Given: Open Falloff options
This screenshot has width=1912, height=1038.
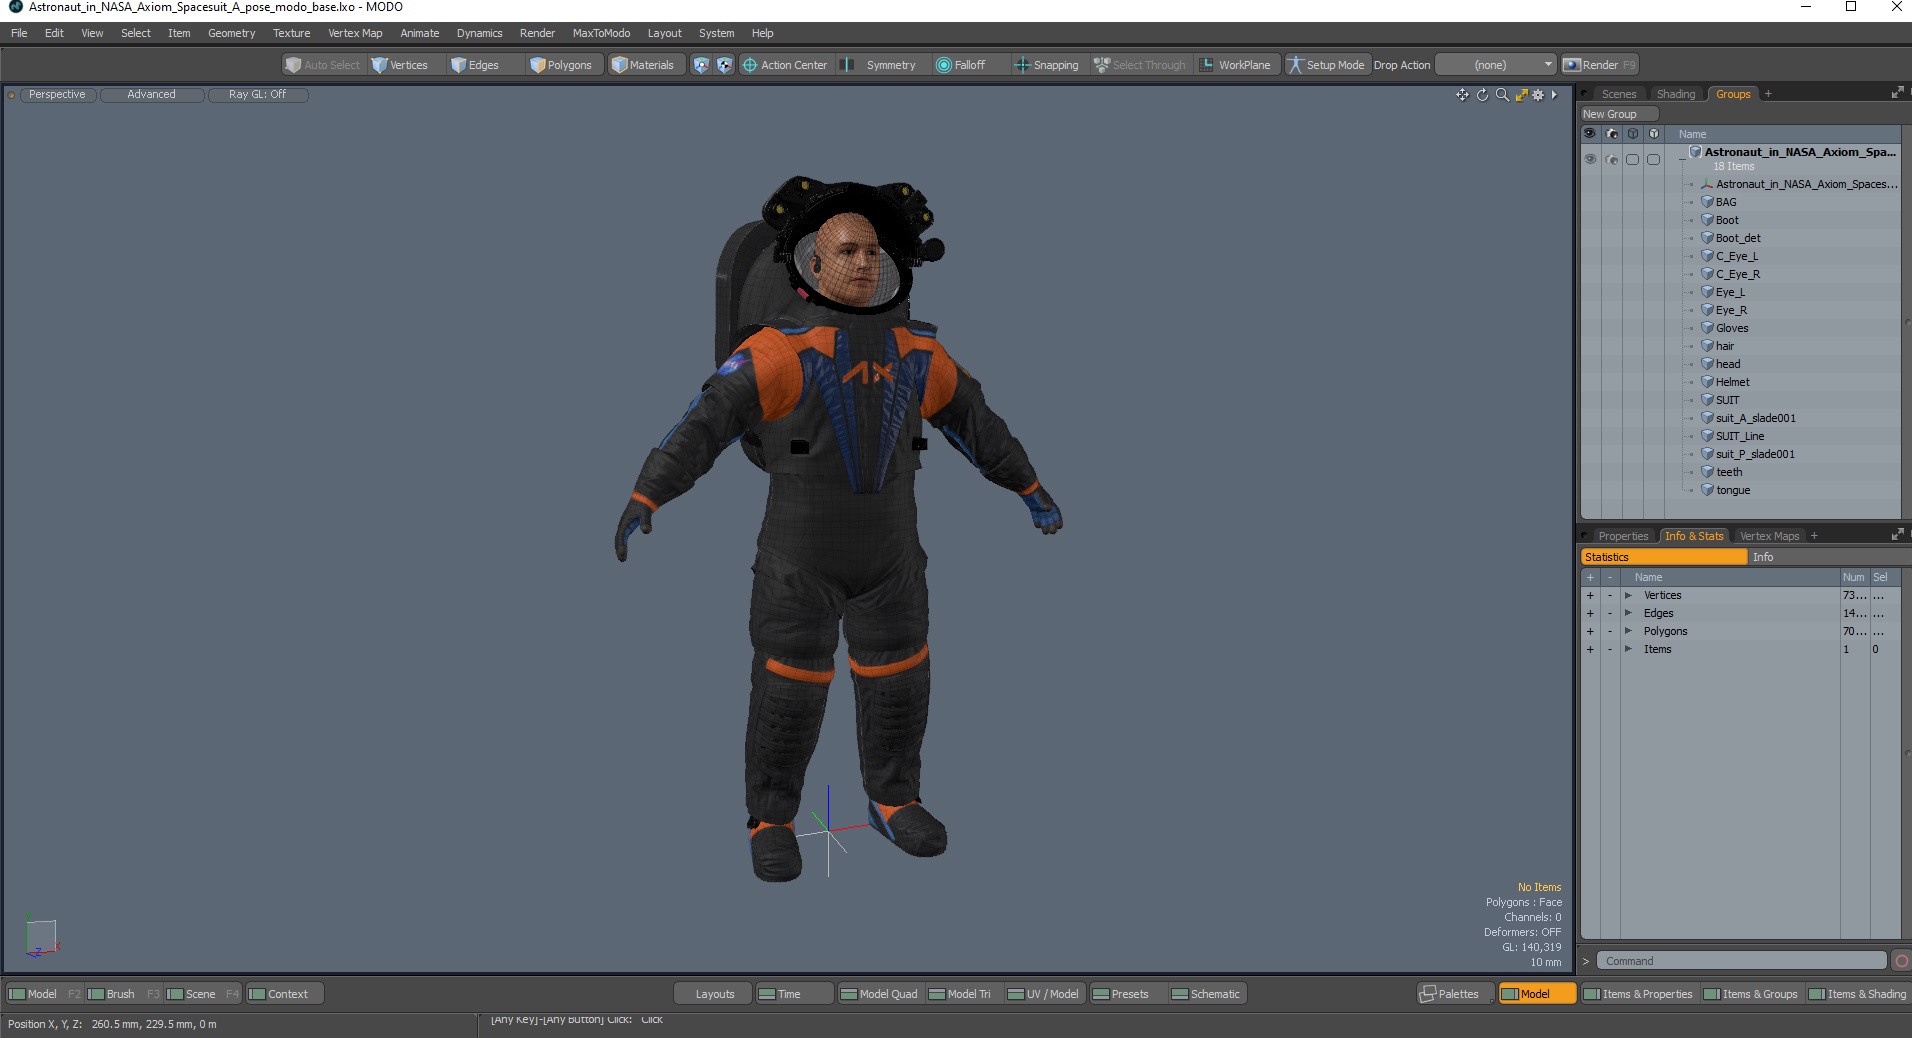Looking at the screenshot, I should (x=961, y=65).
